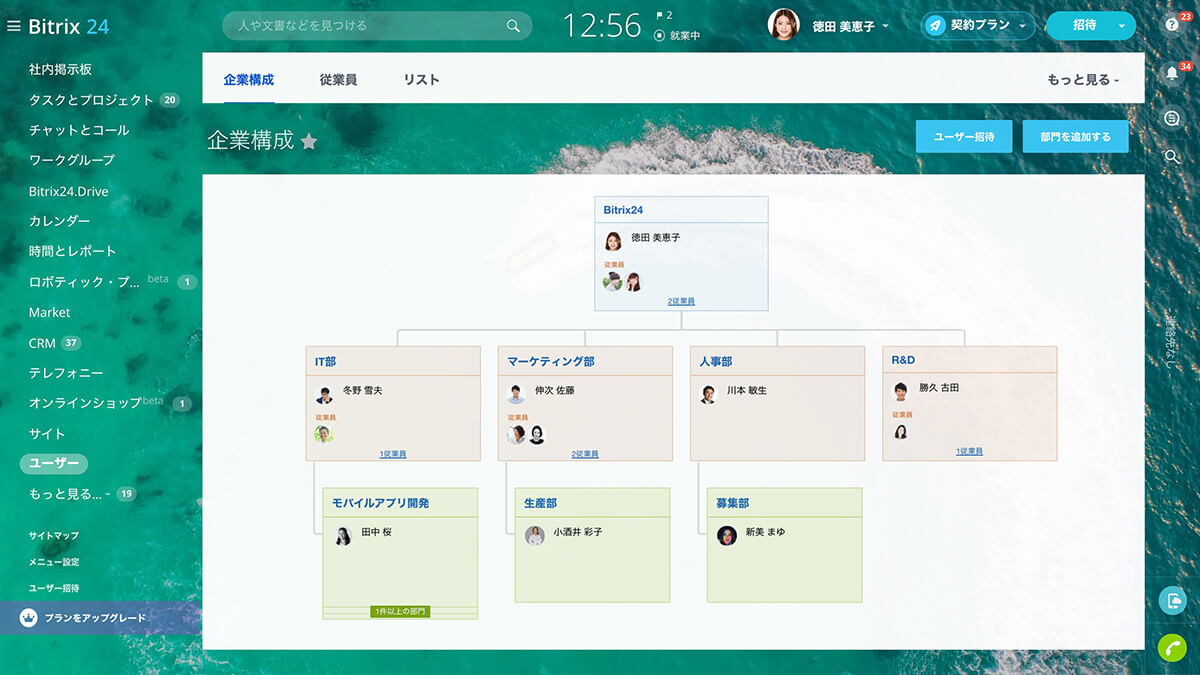Click 2従業員 link in Bitrix24 card
Viewport: 1200px width, 675px height.
click(681, 301)
